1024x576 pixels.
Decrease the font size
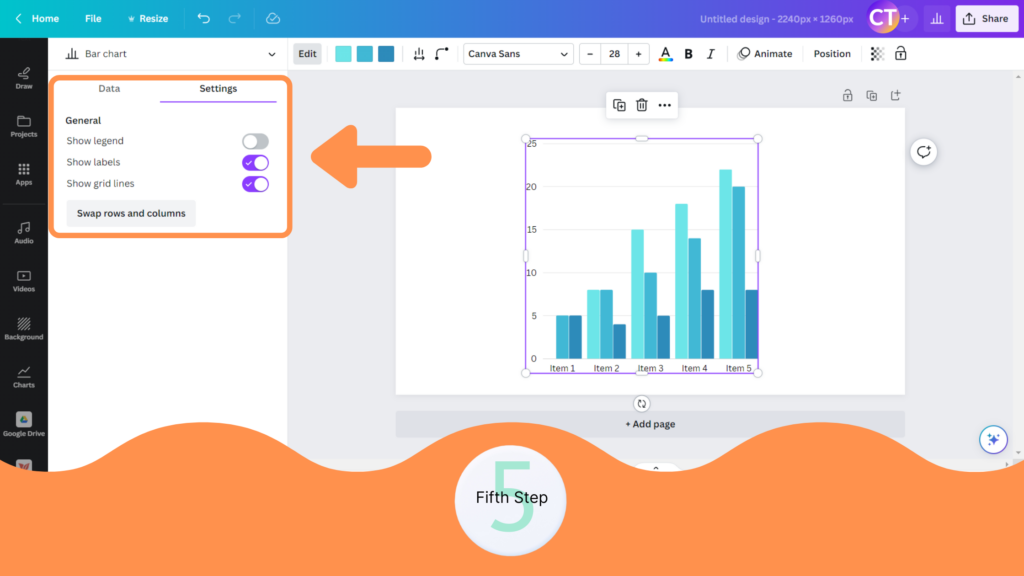point(590,54)
